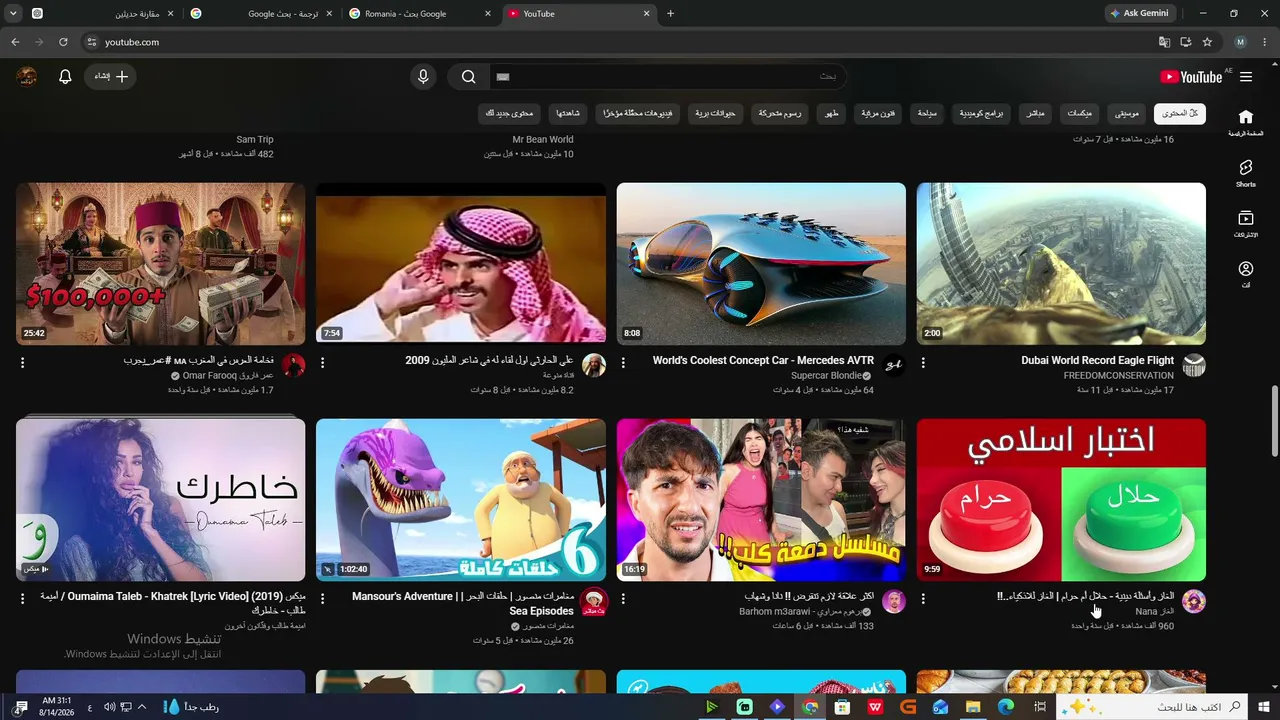Image resolution: width=1280 pixels, height=720 pixels.
Task: Open the Barhom m3arawi channel avatar
Action: click(x=894, y=601)
